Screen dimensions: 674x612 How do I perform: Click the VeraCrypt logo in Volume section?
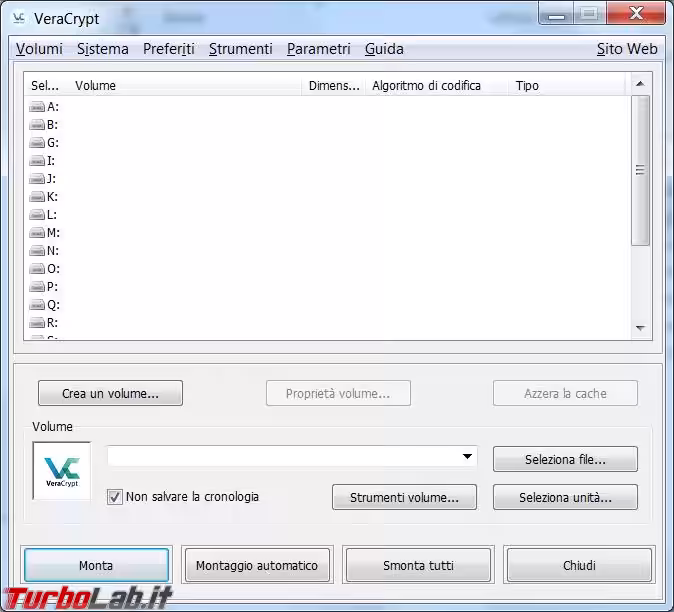[x=62, y=471]
